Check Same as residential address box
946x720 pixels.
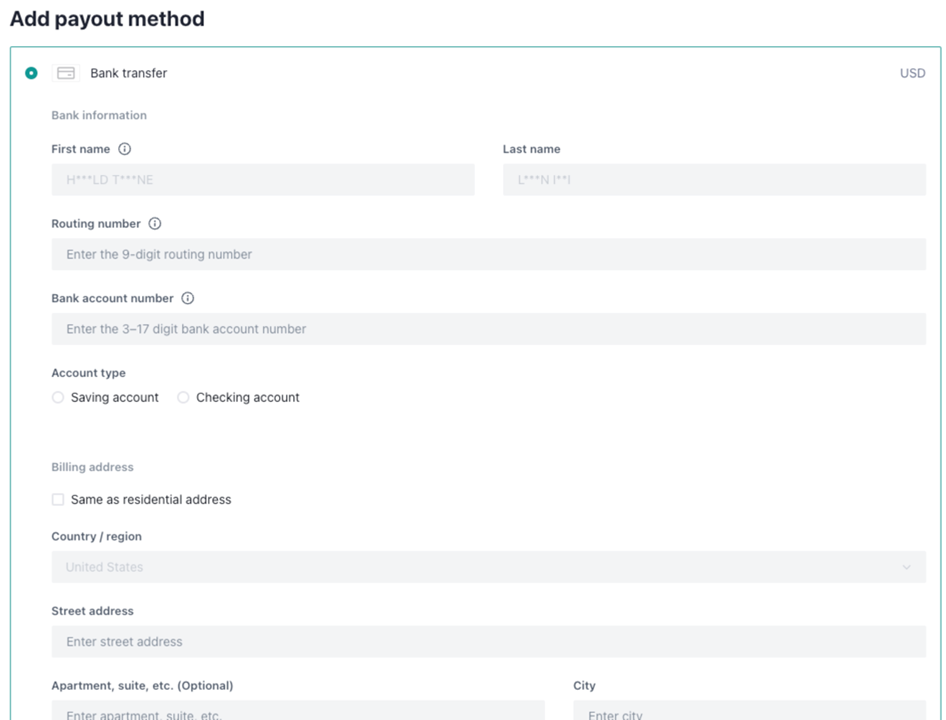(58, 500)
